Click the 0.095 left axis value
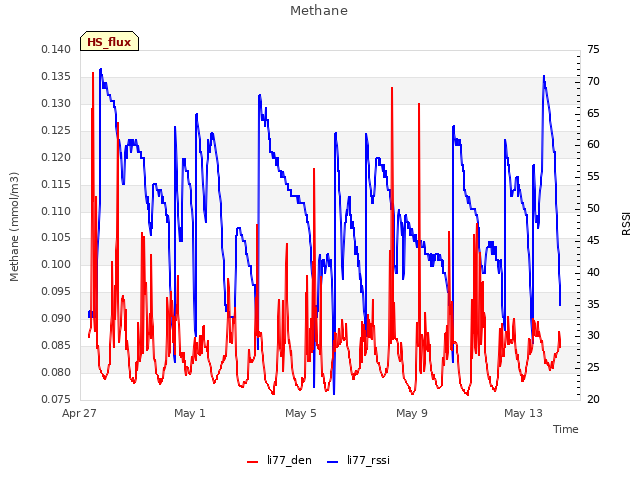Image resolution: width=640 pixels, height=480 pixels. pos(56,291)
